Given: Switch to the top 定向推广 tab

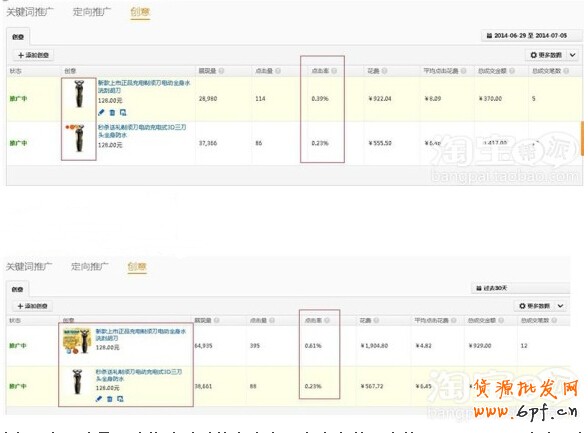Looking at the screenshot, I should tap(92, 12).
